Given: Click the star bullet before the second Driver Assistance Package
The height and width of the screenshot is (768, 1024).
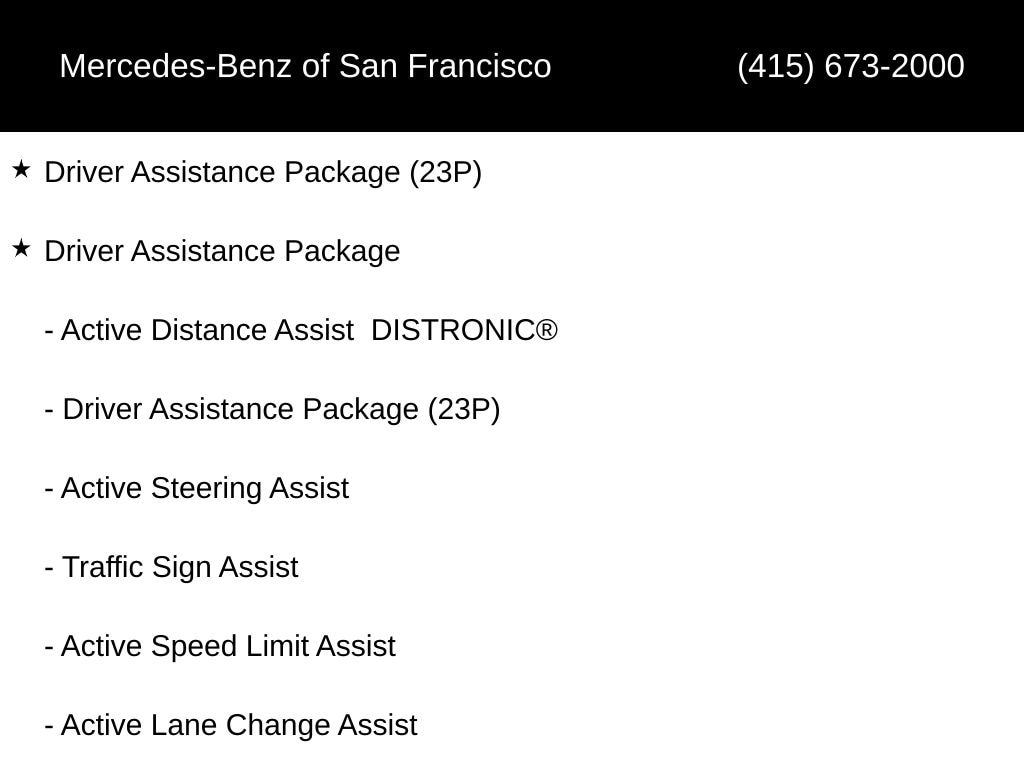Looking at the screenshot, I should click(21, 249).
